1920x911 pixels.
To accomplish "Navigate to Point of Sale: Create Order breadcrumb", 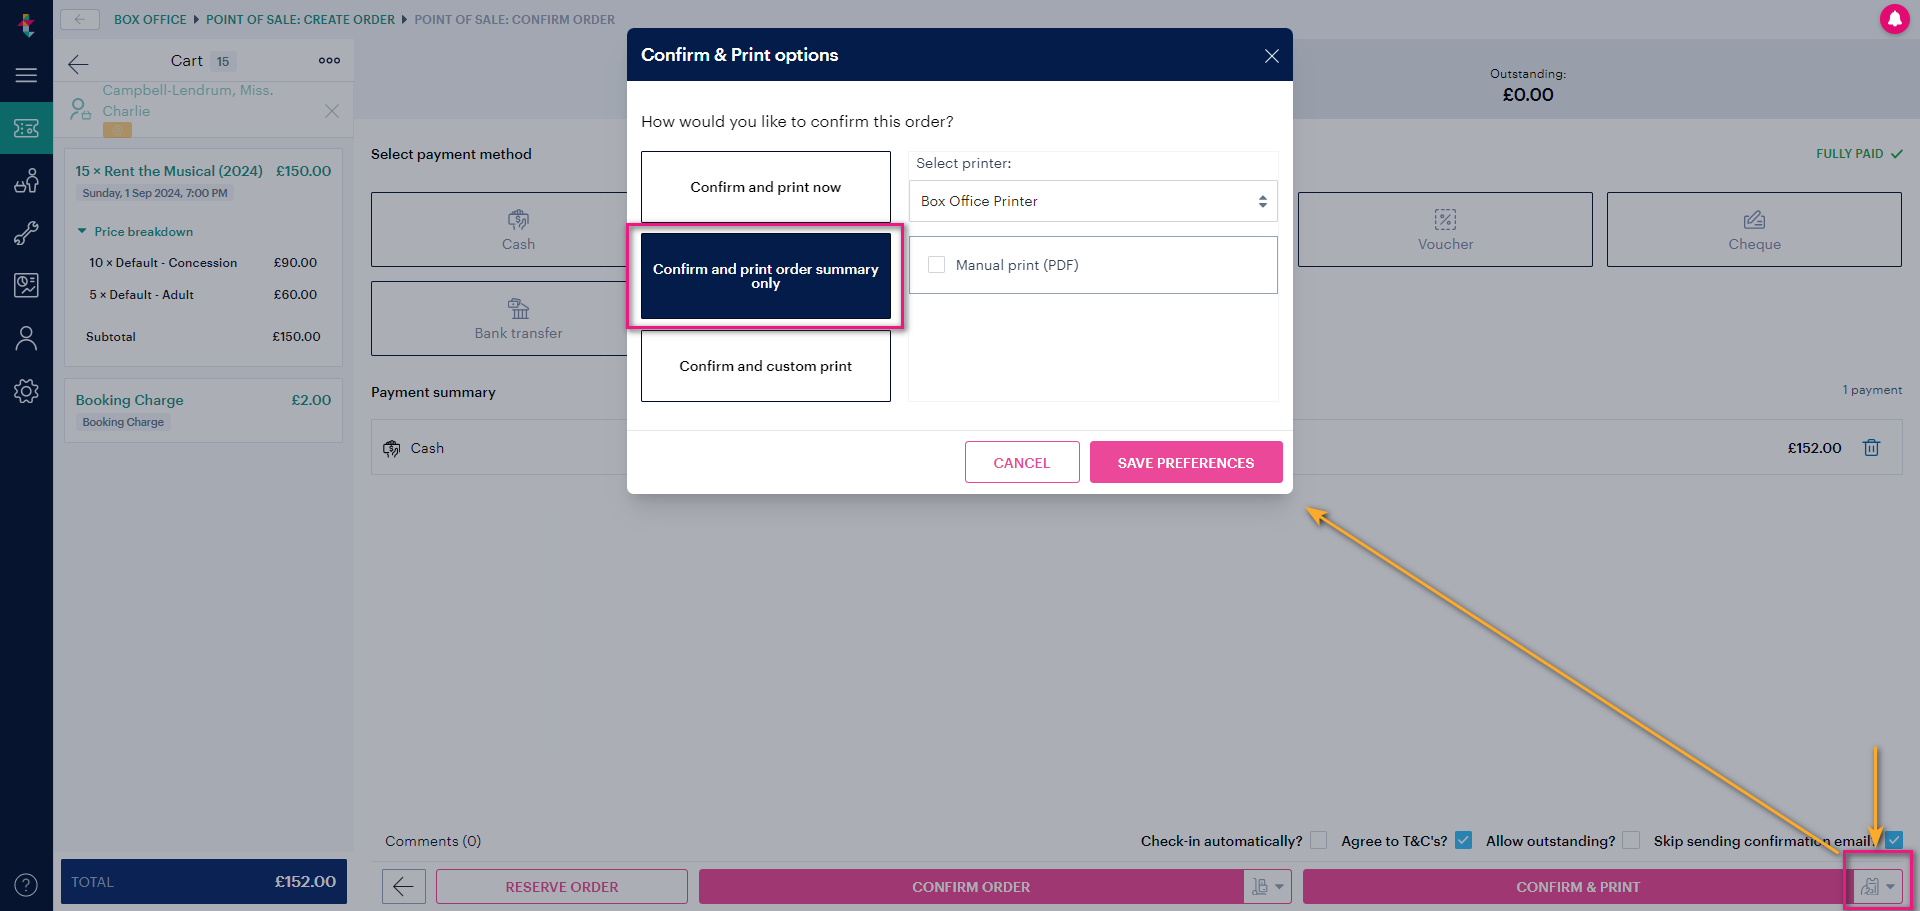I will tap(300, 19).
